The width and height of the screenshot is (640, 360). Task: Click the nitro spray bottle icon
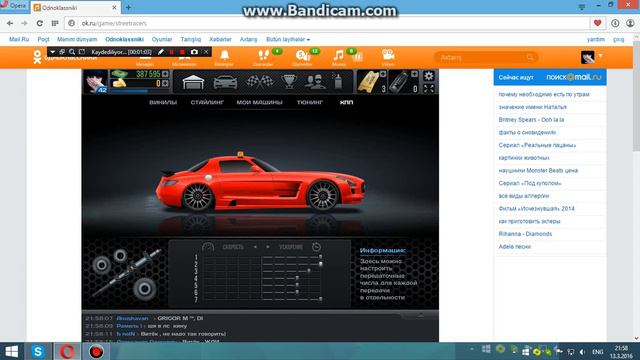[338, 81]
